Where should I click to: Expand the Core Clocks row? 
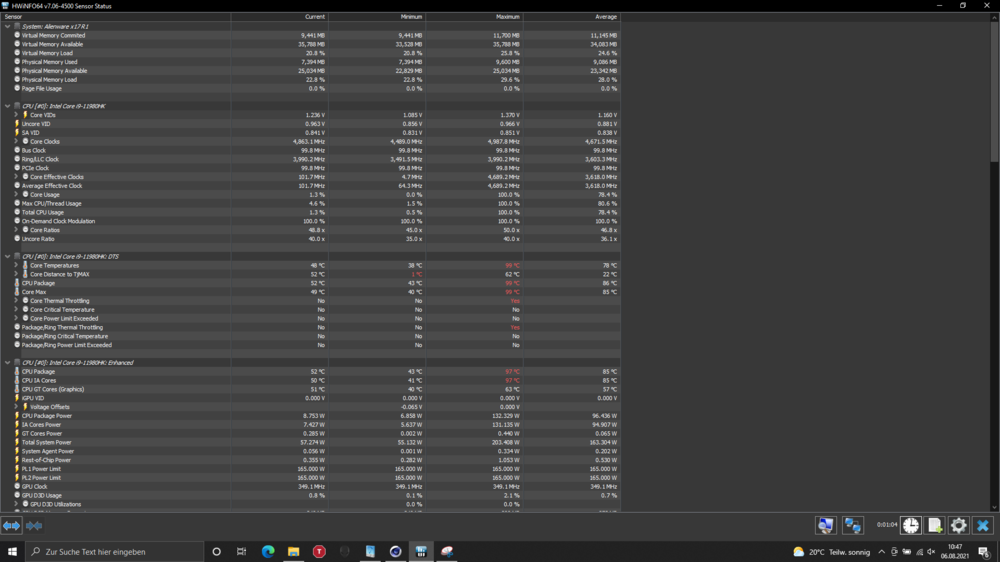coord(16,142)
